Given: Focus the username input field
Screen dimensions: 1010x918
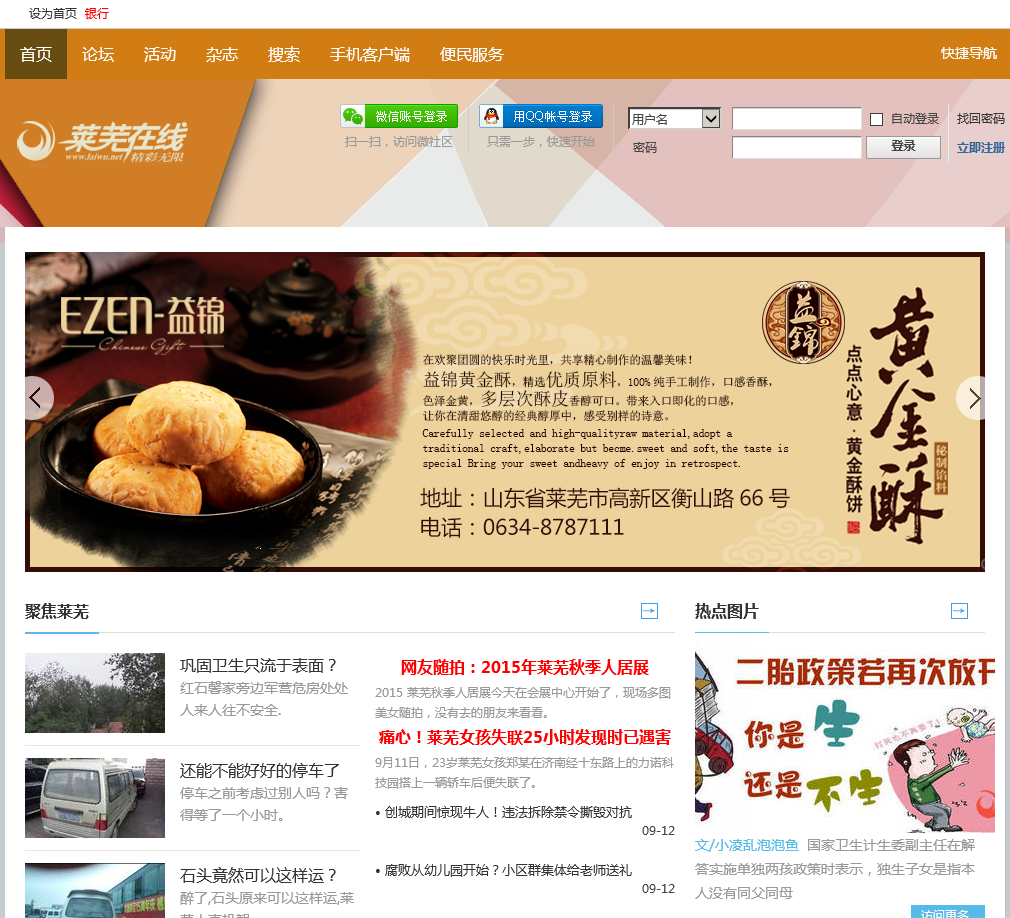Looking at the screenshot, I should [797, 119].
